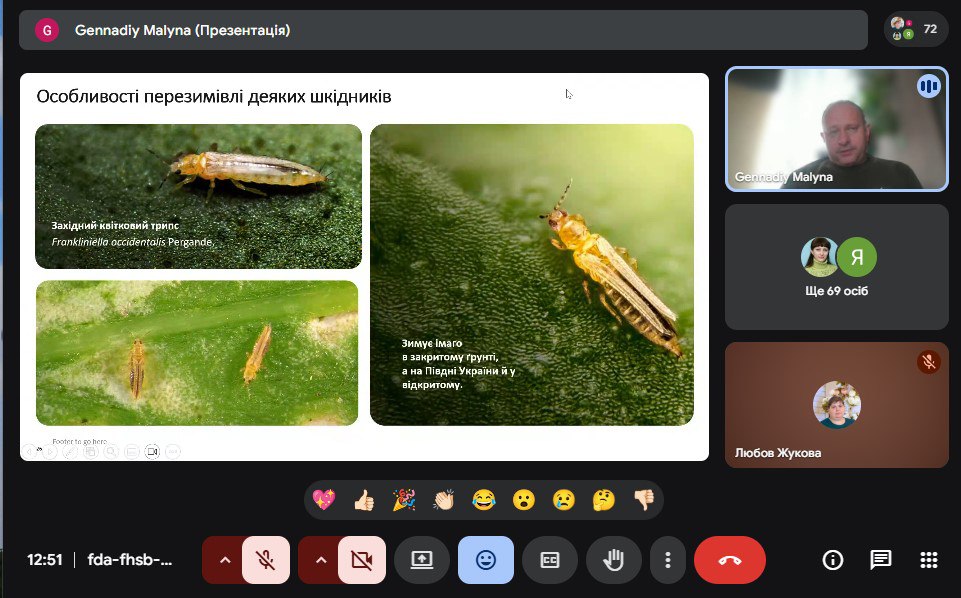Open the chat panel icon

pos(880,560)
